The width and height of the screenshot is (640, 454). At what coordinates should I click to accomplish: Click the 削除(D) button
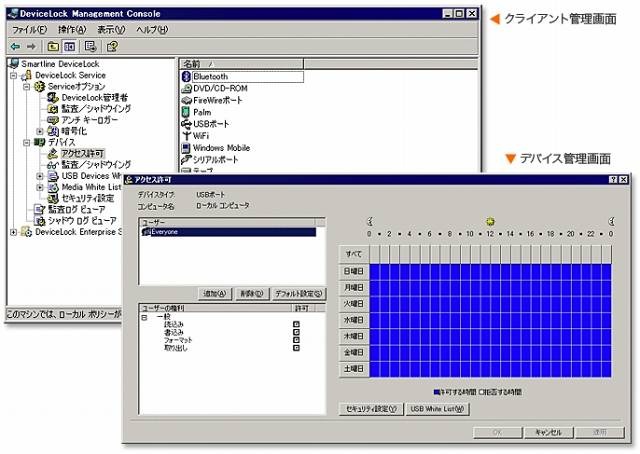[252, 294]
